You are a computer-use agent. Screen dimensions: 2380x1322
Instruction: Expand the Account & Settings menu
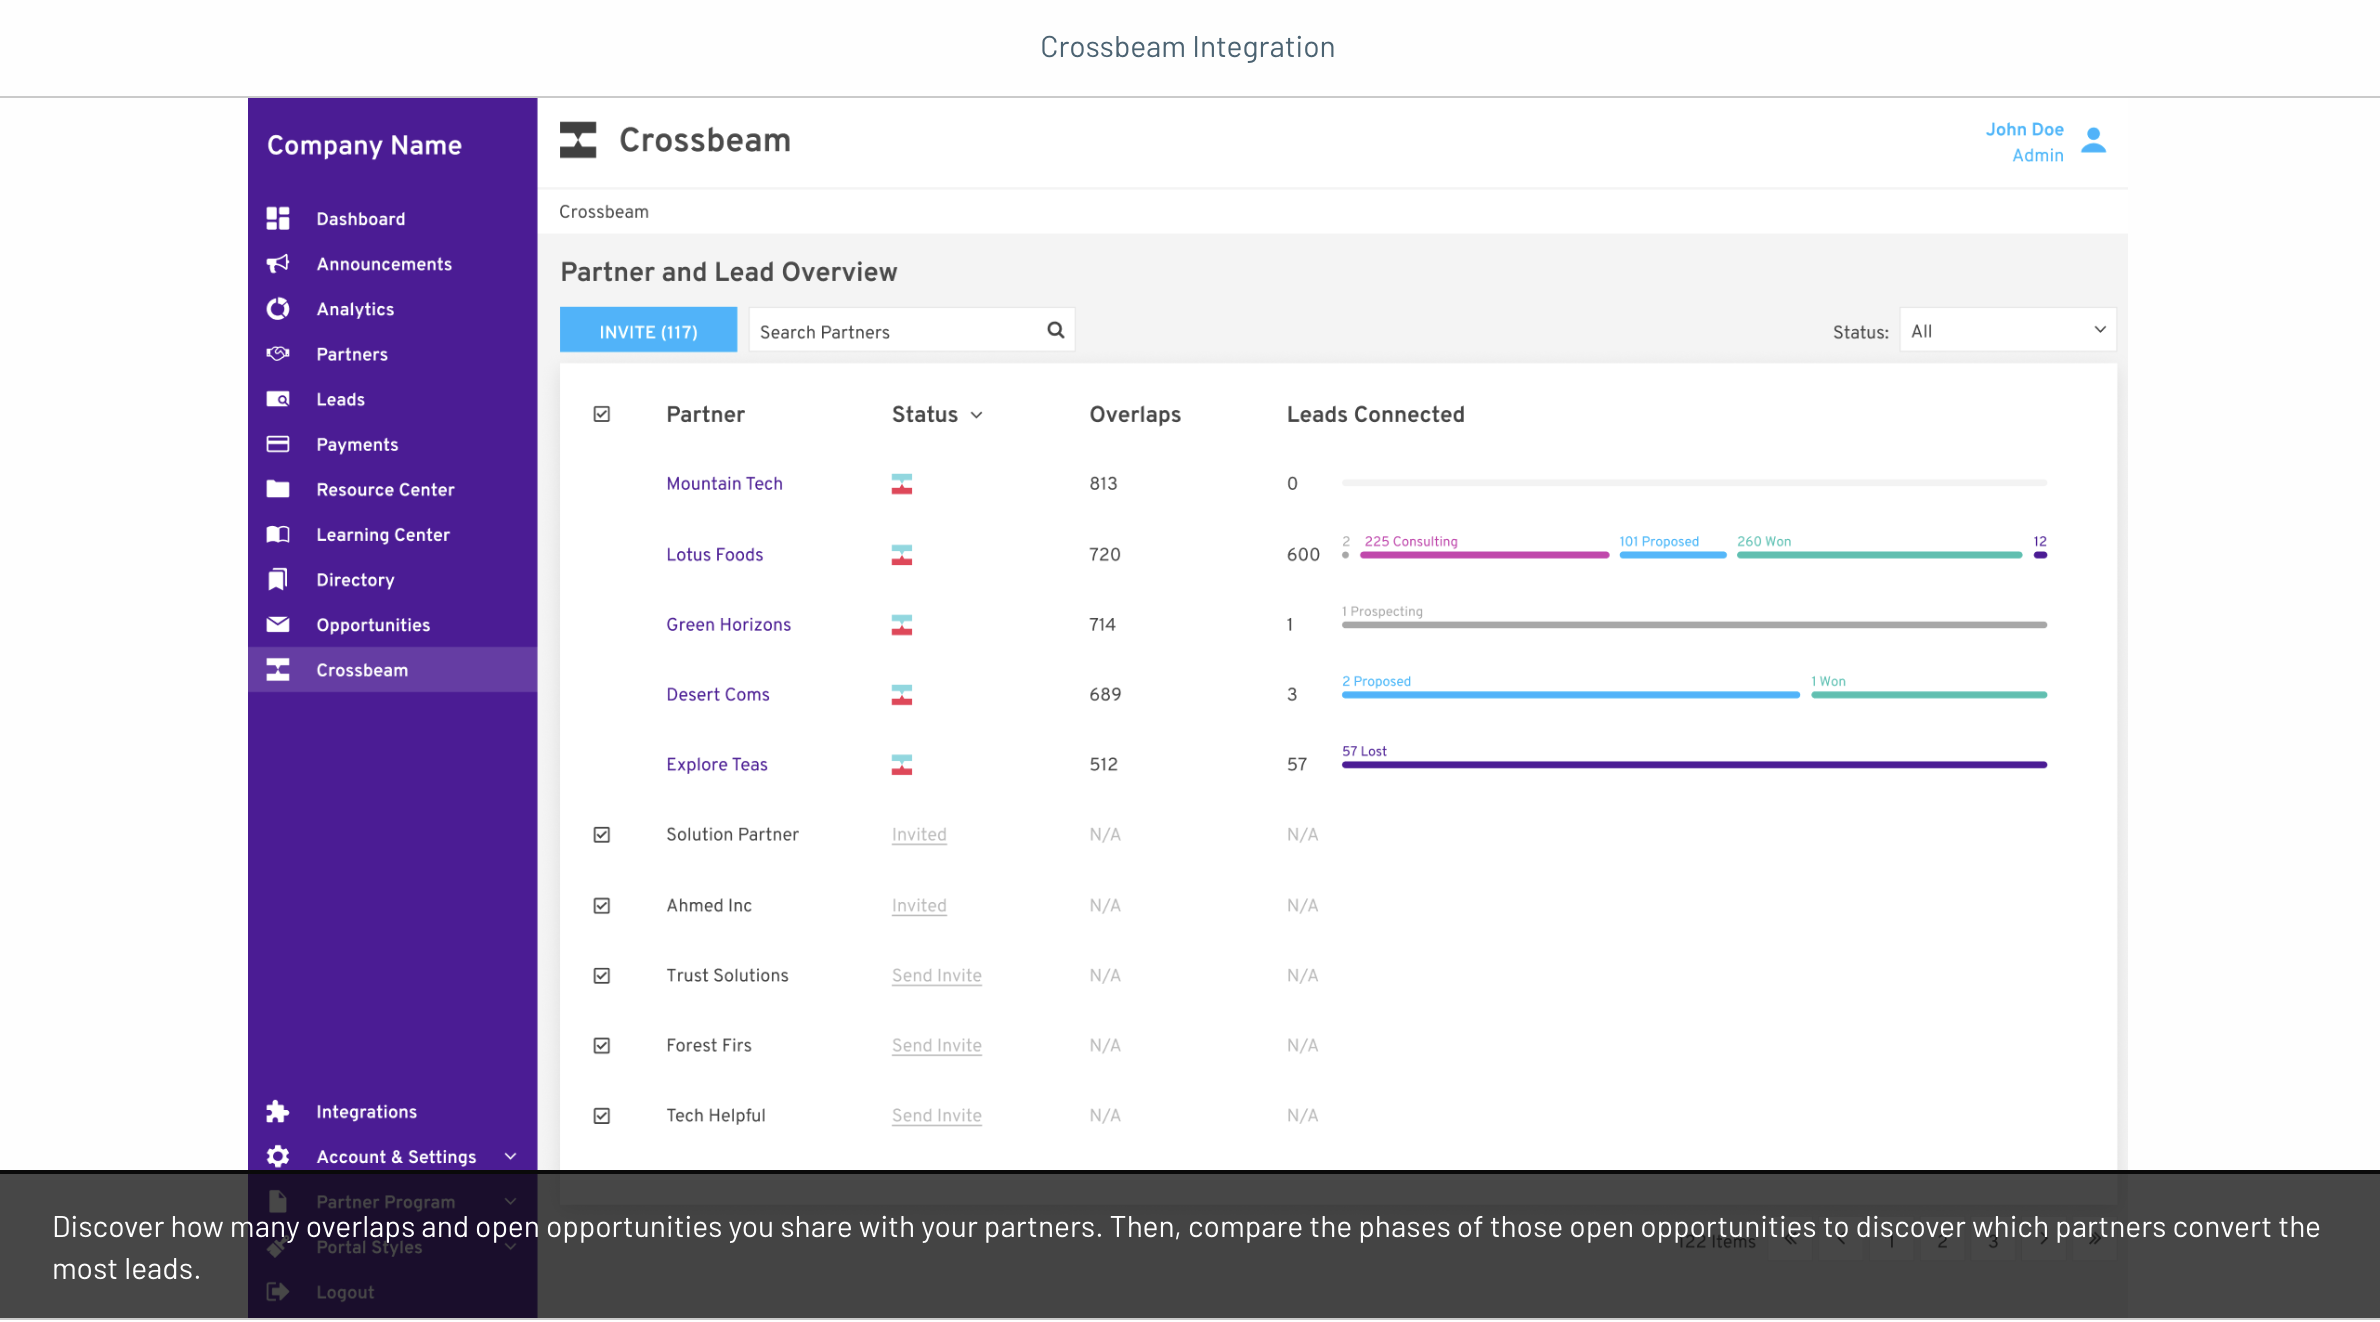point(396,1156)
